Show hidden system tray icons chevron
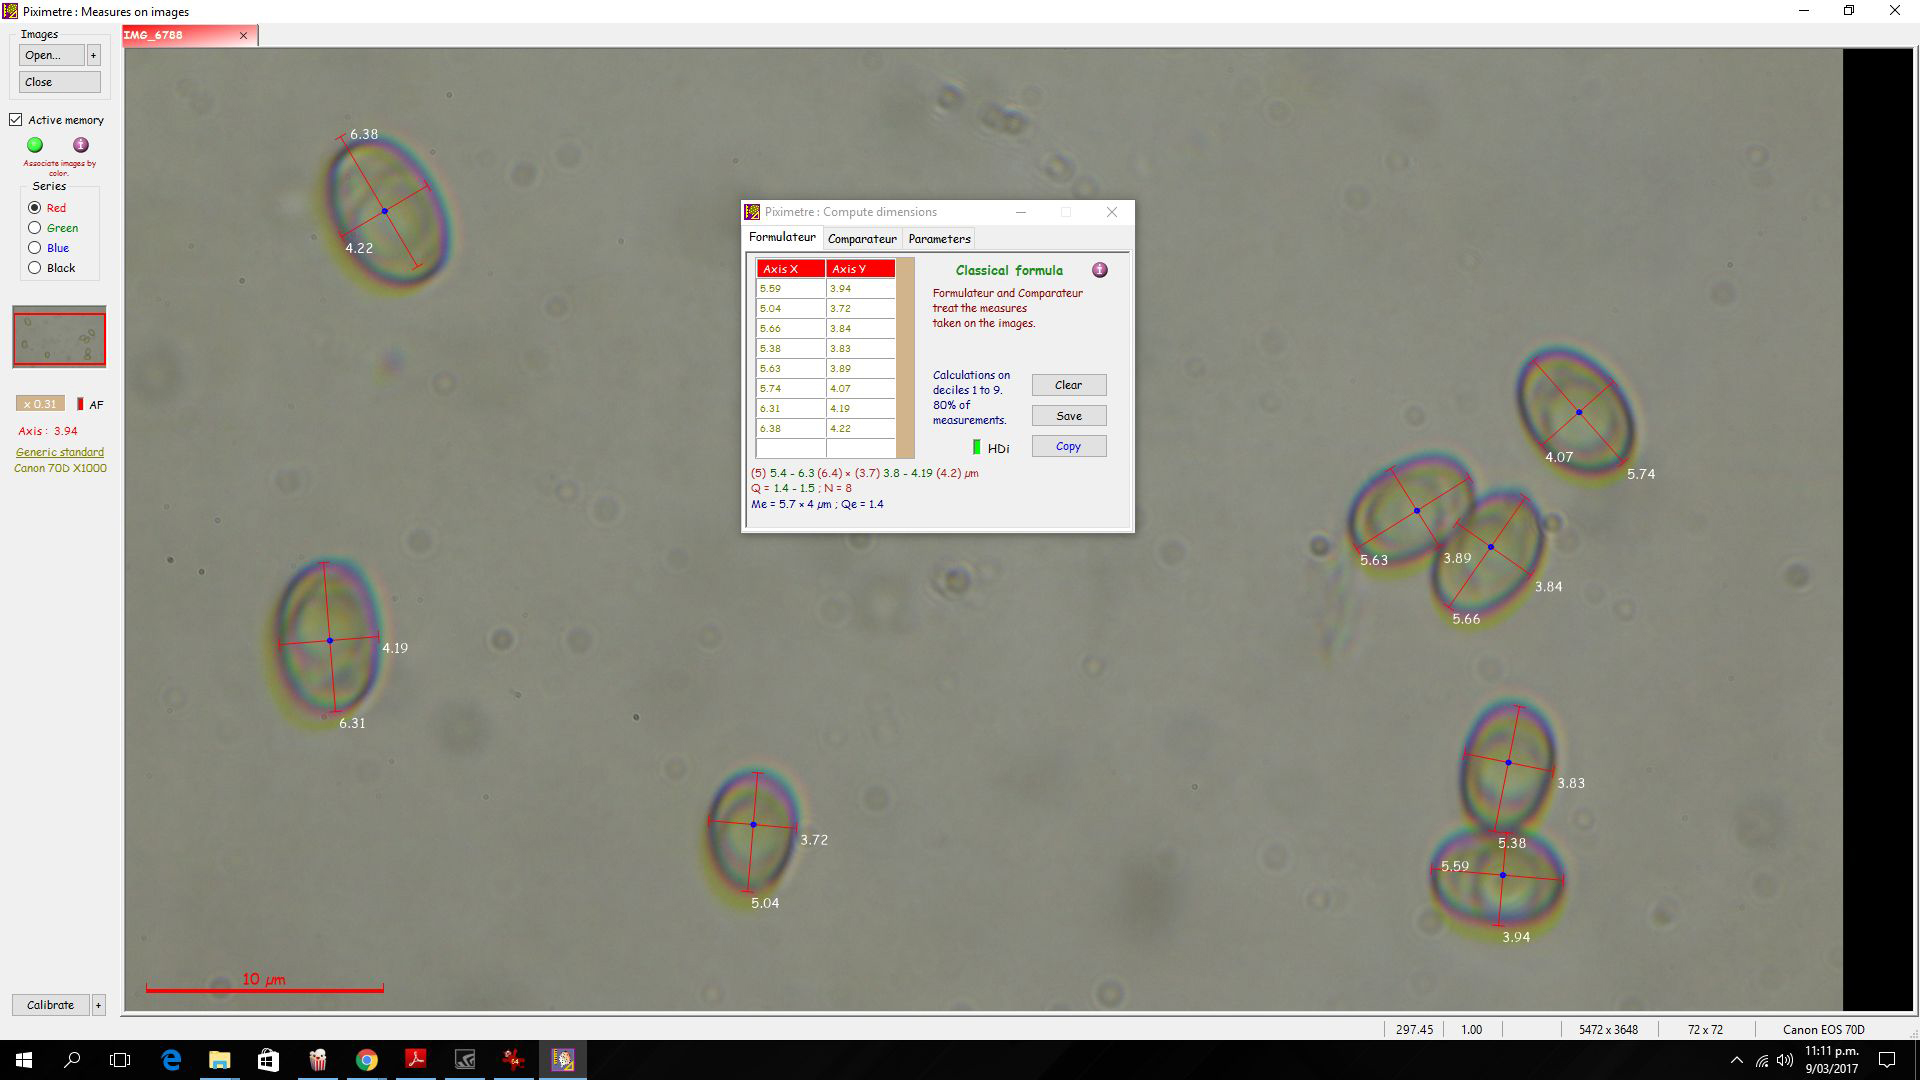This screenshot has height=1080, width=1920. tap(1736, 1060)
